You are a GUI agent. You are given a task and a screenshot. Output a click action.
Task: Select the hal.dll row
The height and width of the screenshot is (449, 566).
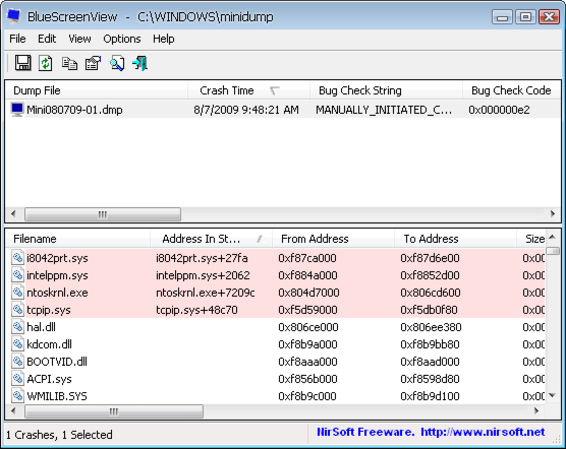[x=275, y=327]
